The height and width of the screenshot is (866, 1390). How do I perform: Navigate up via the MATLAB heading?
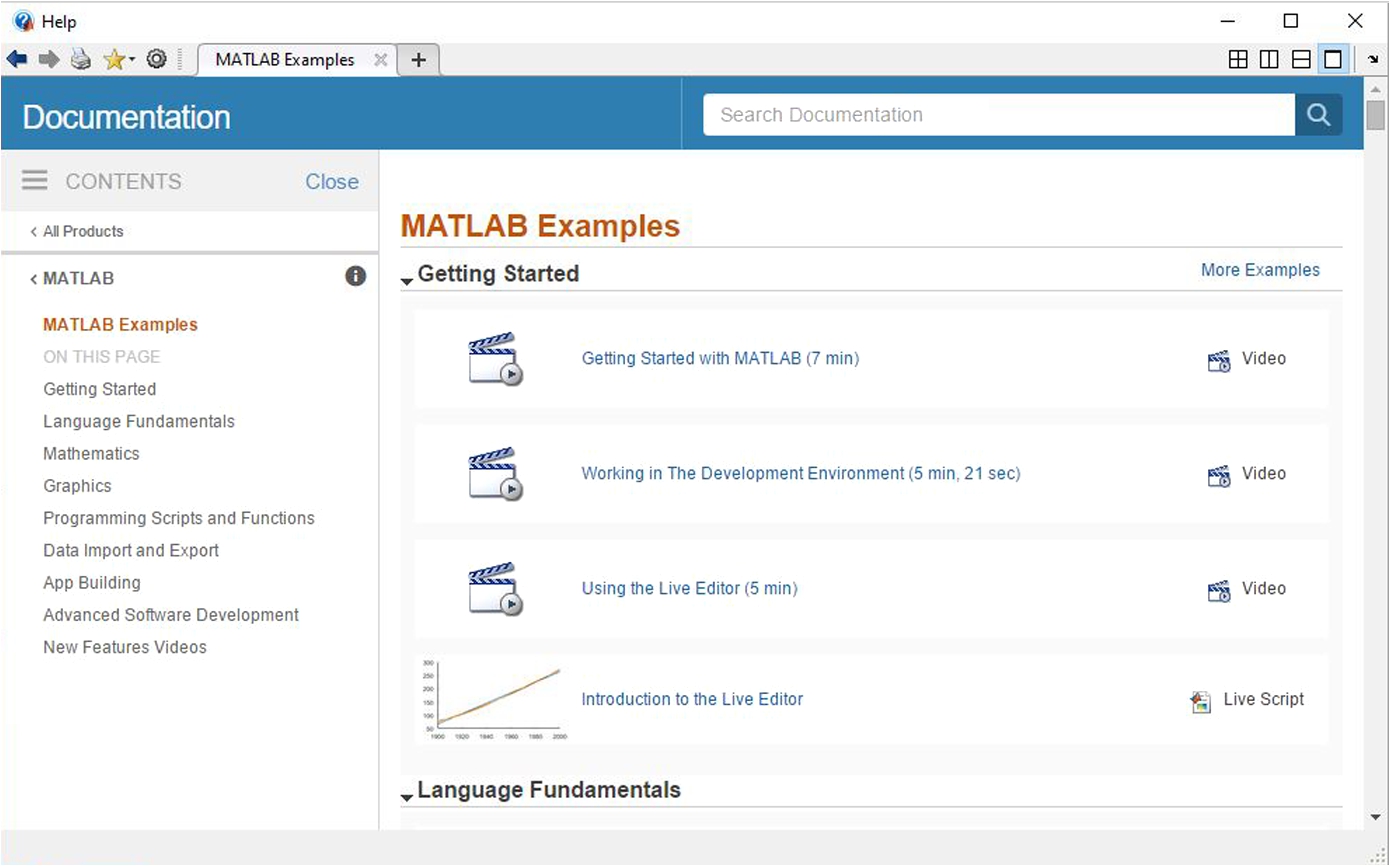(x=72, y=278)
